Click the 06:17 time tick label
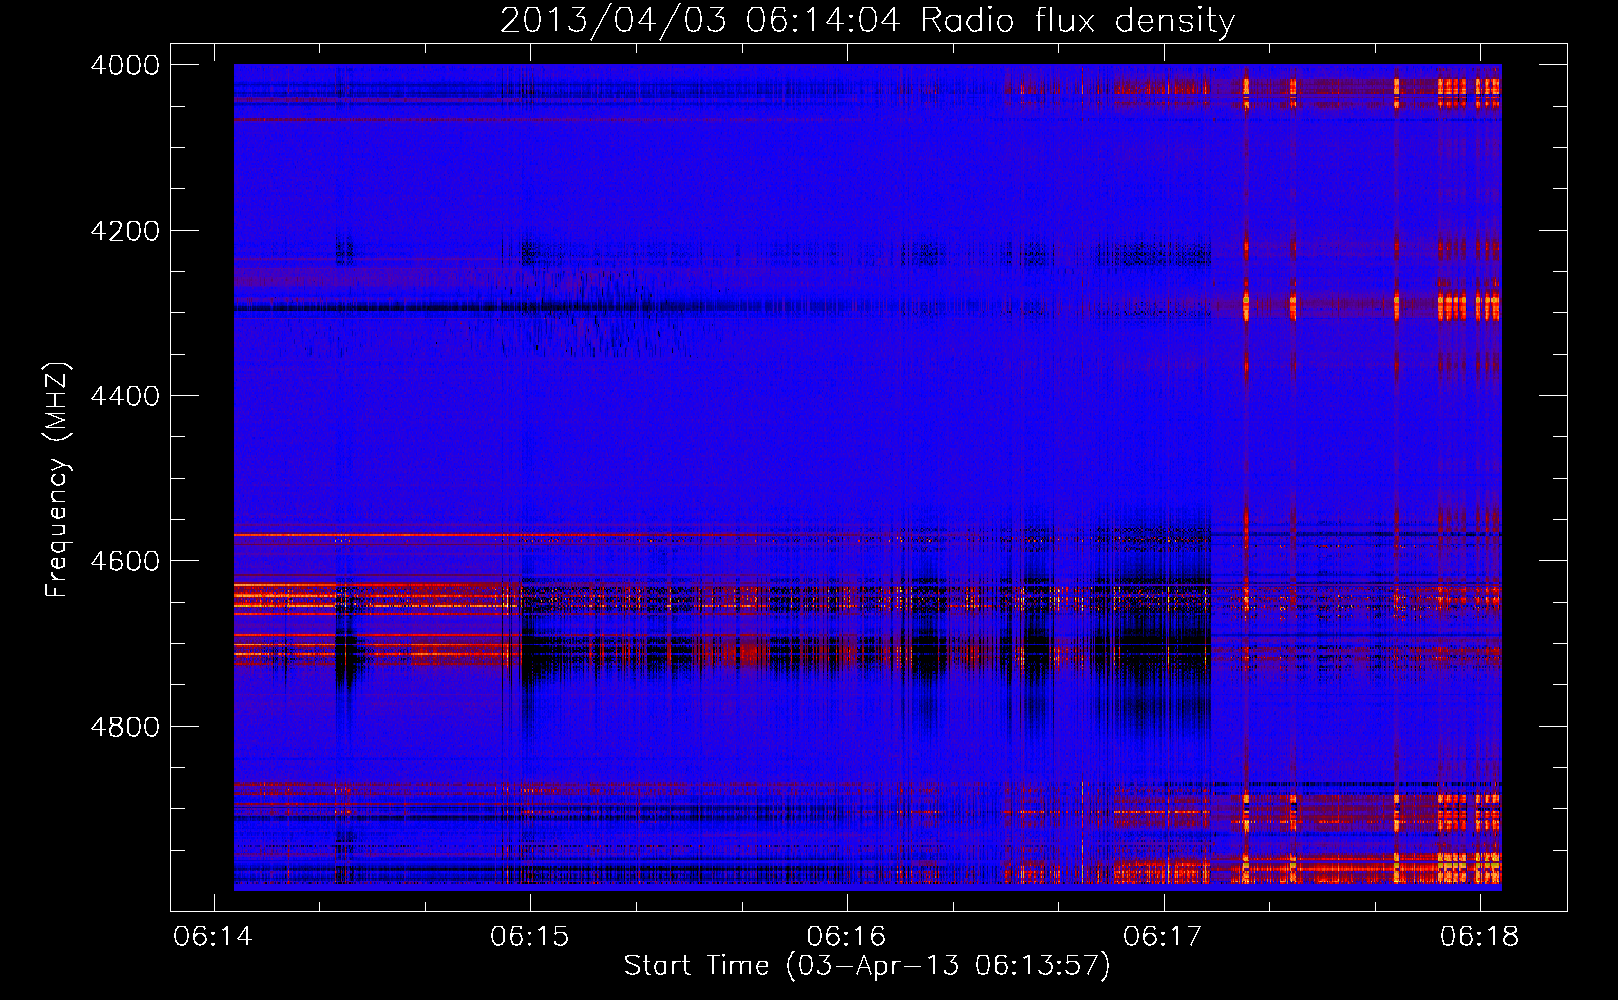This screenshot has width=1618, height=1000. point(1163,936)
